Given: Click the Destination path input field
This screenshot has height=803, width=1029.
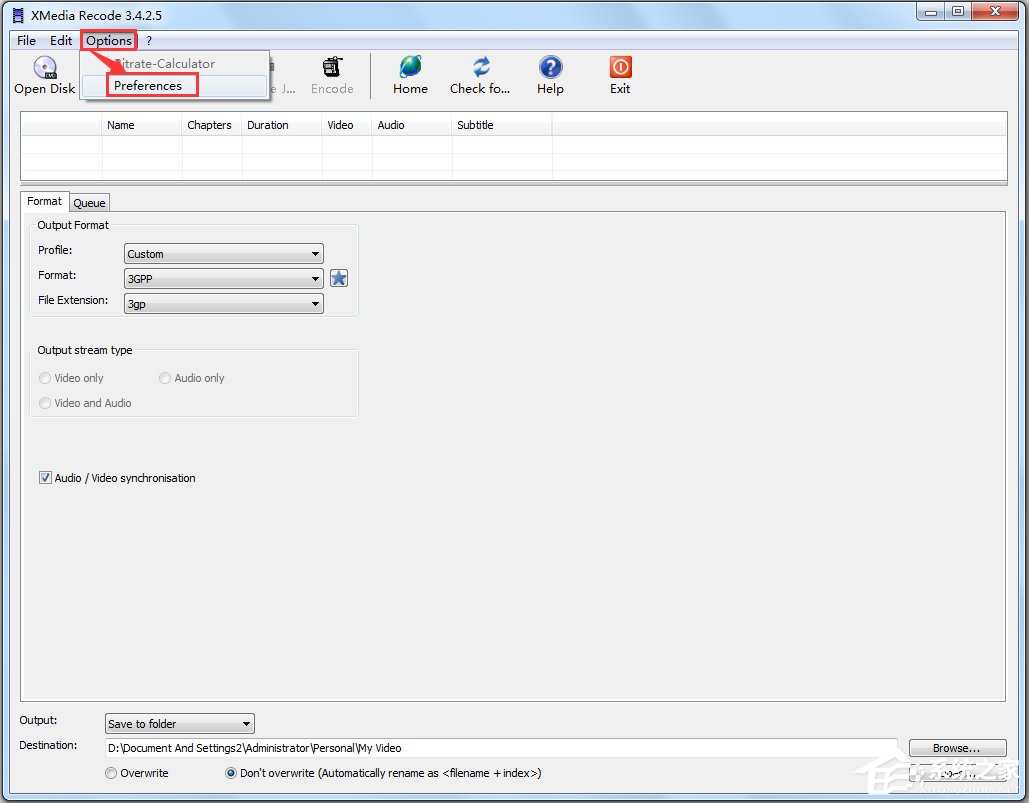Looking at the screenshot, I should pyautogui.click(x=500, y=747).
